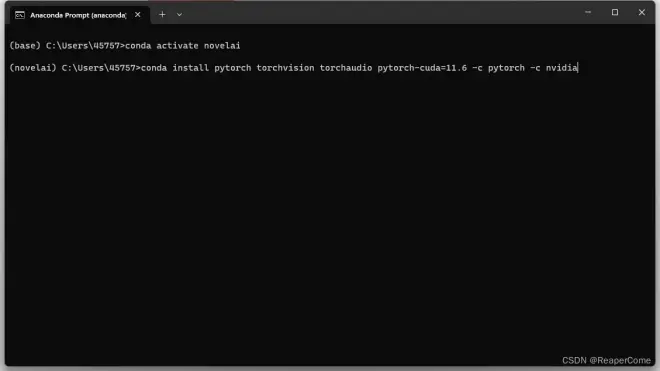
Task: Click the 'CSDN @ReaperCome' watermark
Action: point(606,360)
